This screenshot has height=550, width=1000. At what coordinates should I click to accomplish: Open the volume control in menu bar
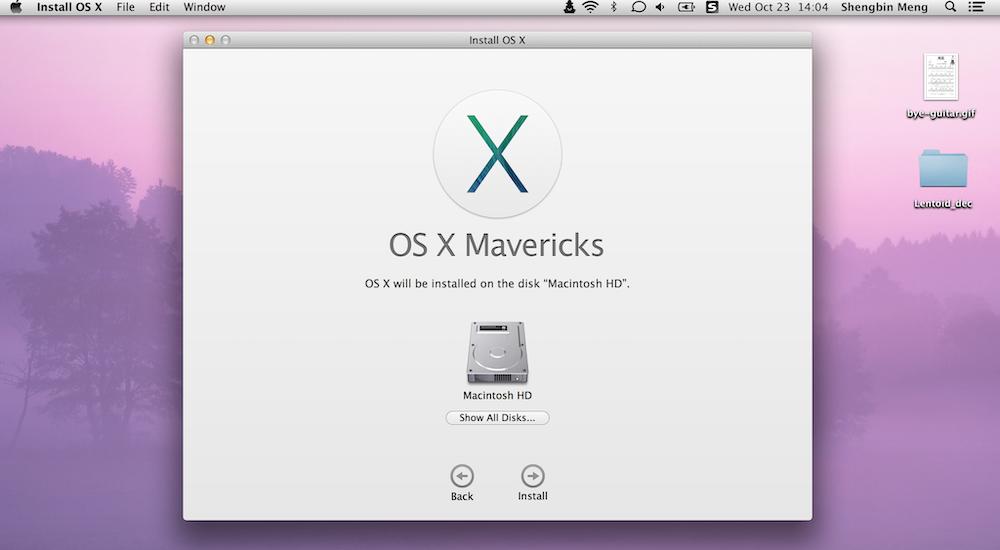point(661,7)
